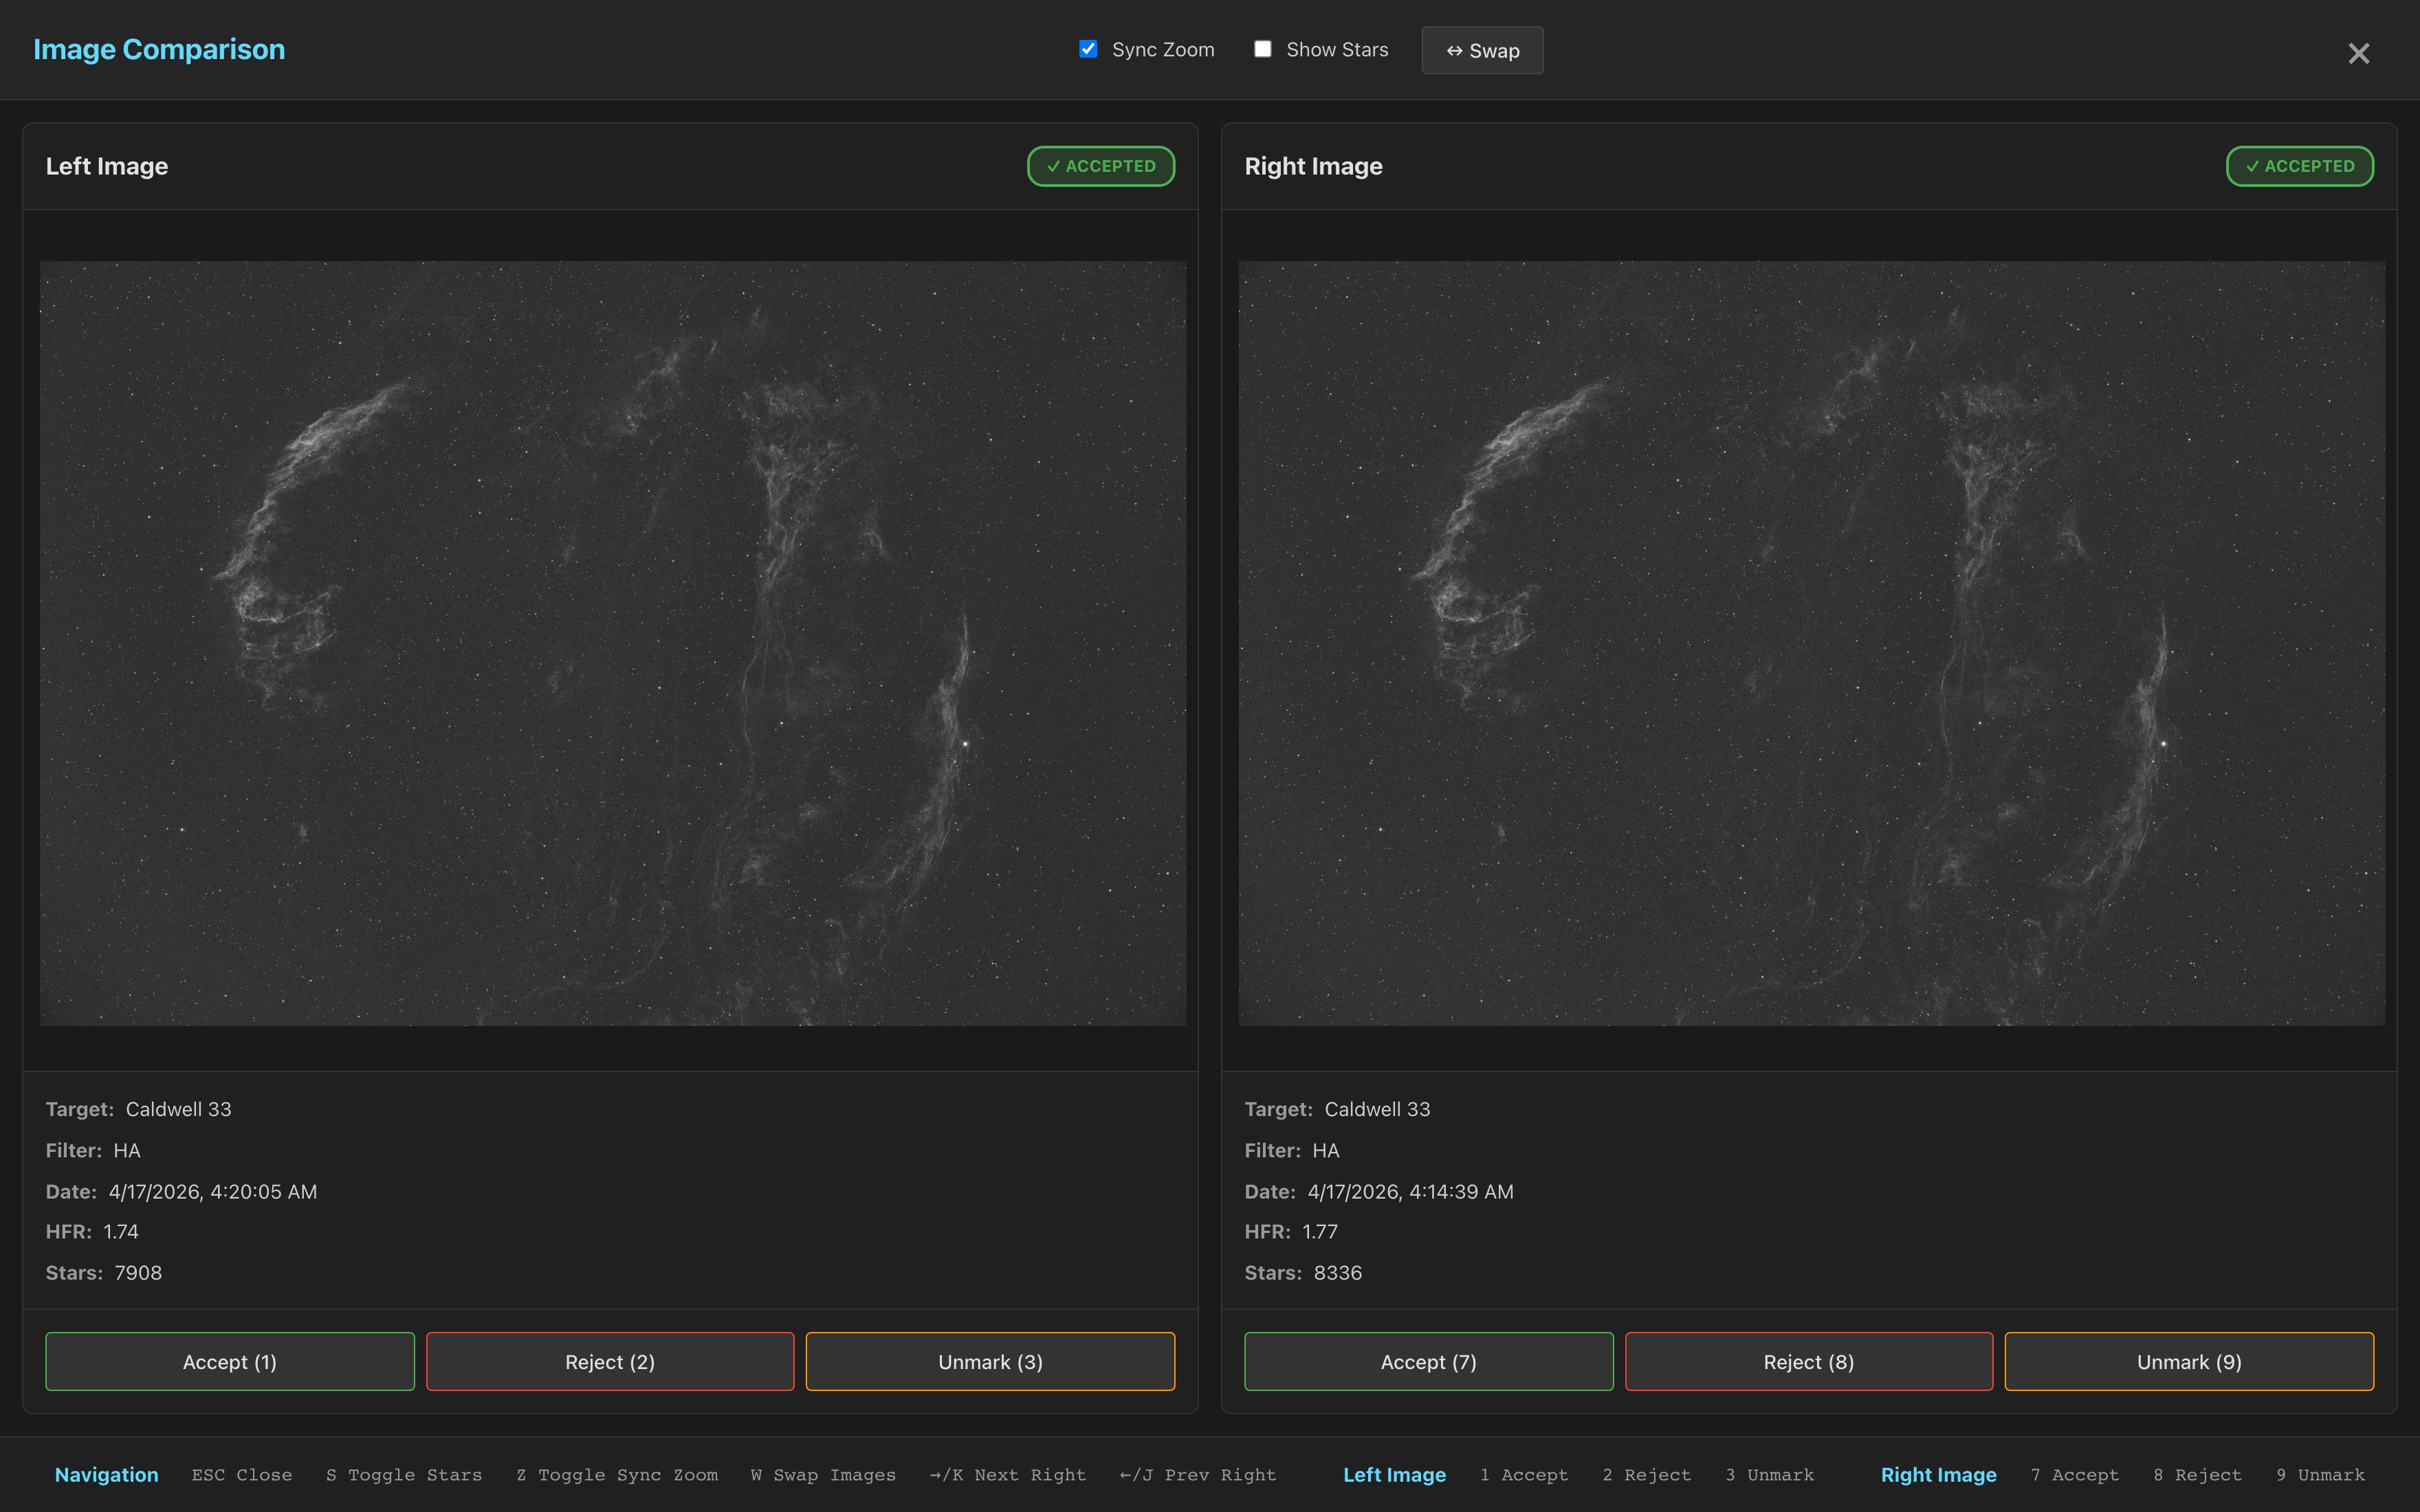The width and height of the screenshot is (2420, 1512).
Task: Click the Image Comparison title
Action: (x=159, y=49)
